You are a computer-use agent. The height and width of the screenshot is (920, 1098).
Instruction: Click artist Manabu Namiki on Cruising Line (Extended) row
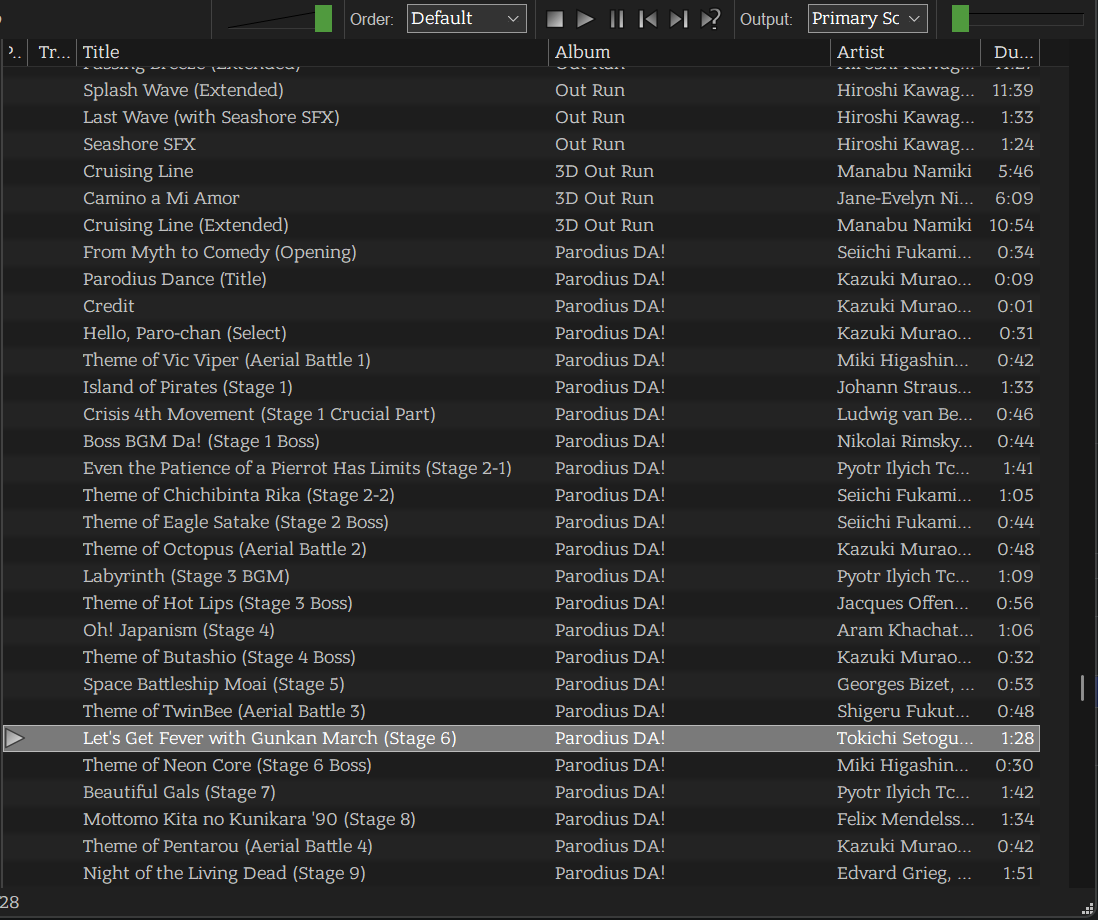tap(904, 225)
